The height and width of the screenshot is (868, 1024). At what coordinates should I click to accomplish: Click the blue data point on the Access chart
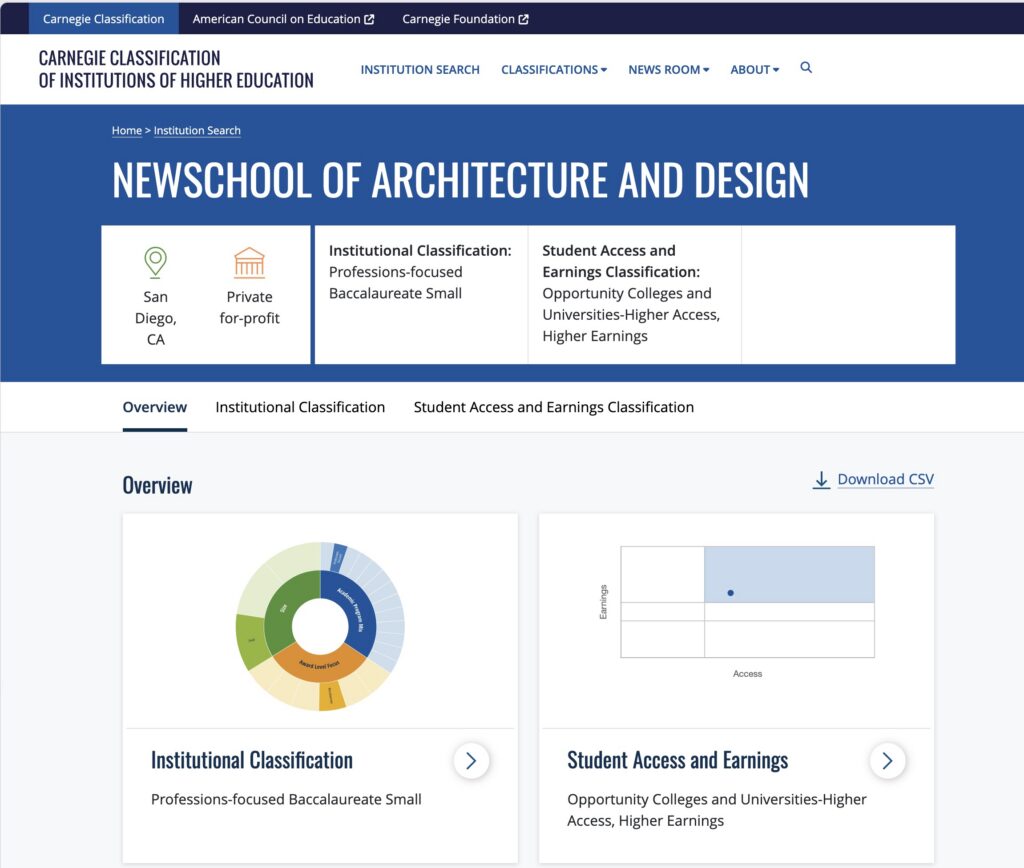(730, 592)
